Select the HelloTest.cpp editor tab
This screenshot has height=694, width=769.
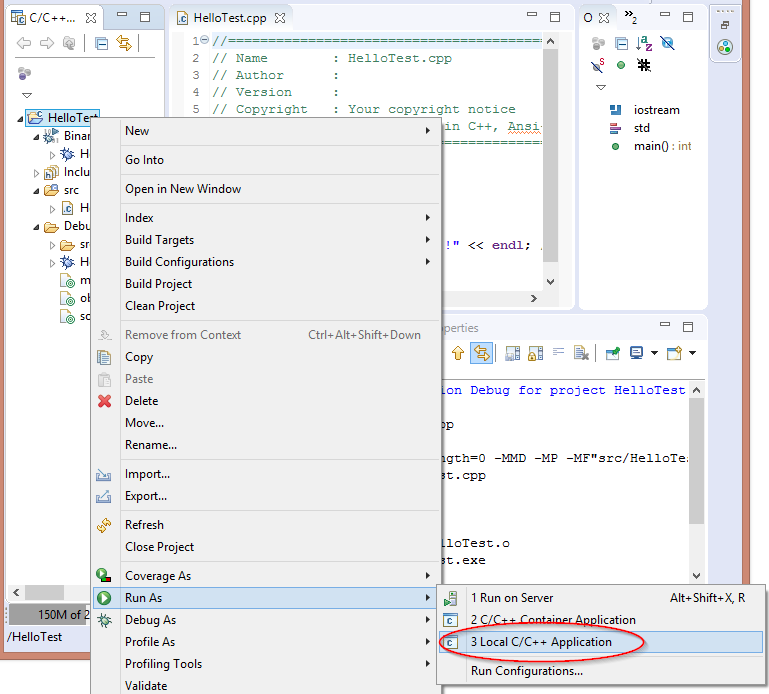229,18
